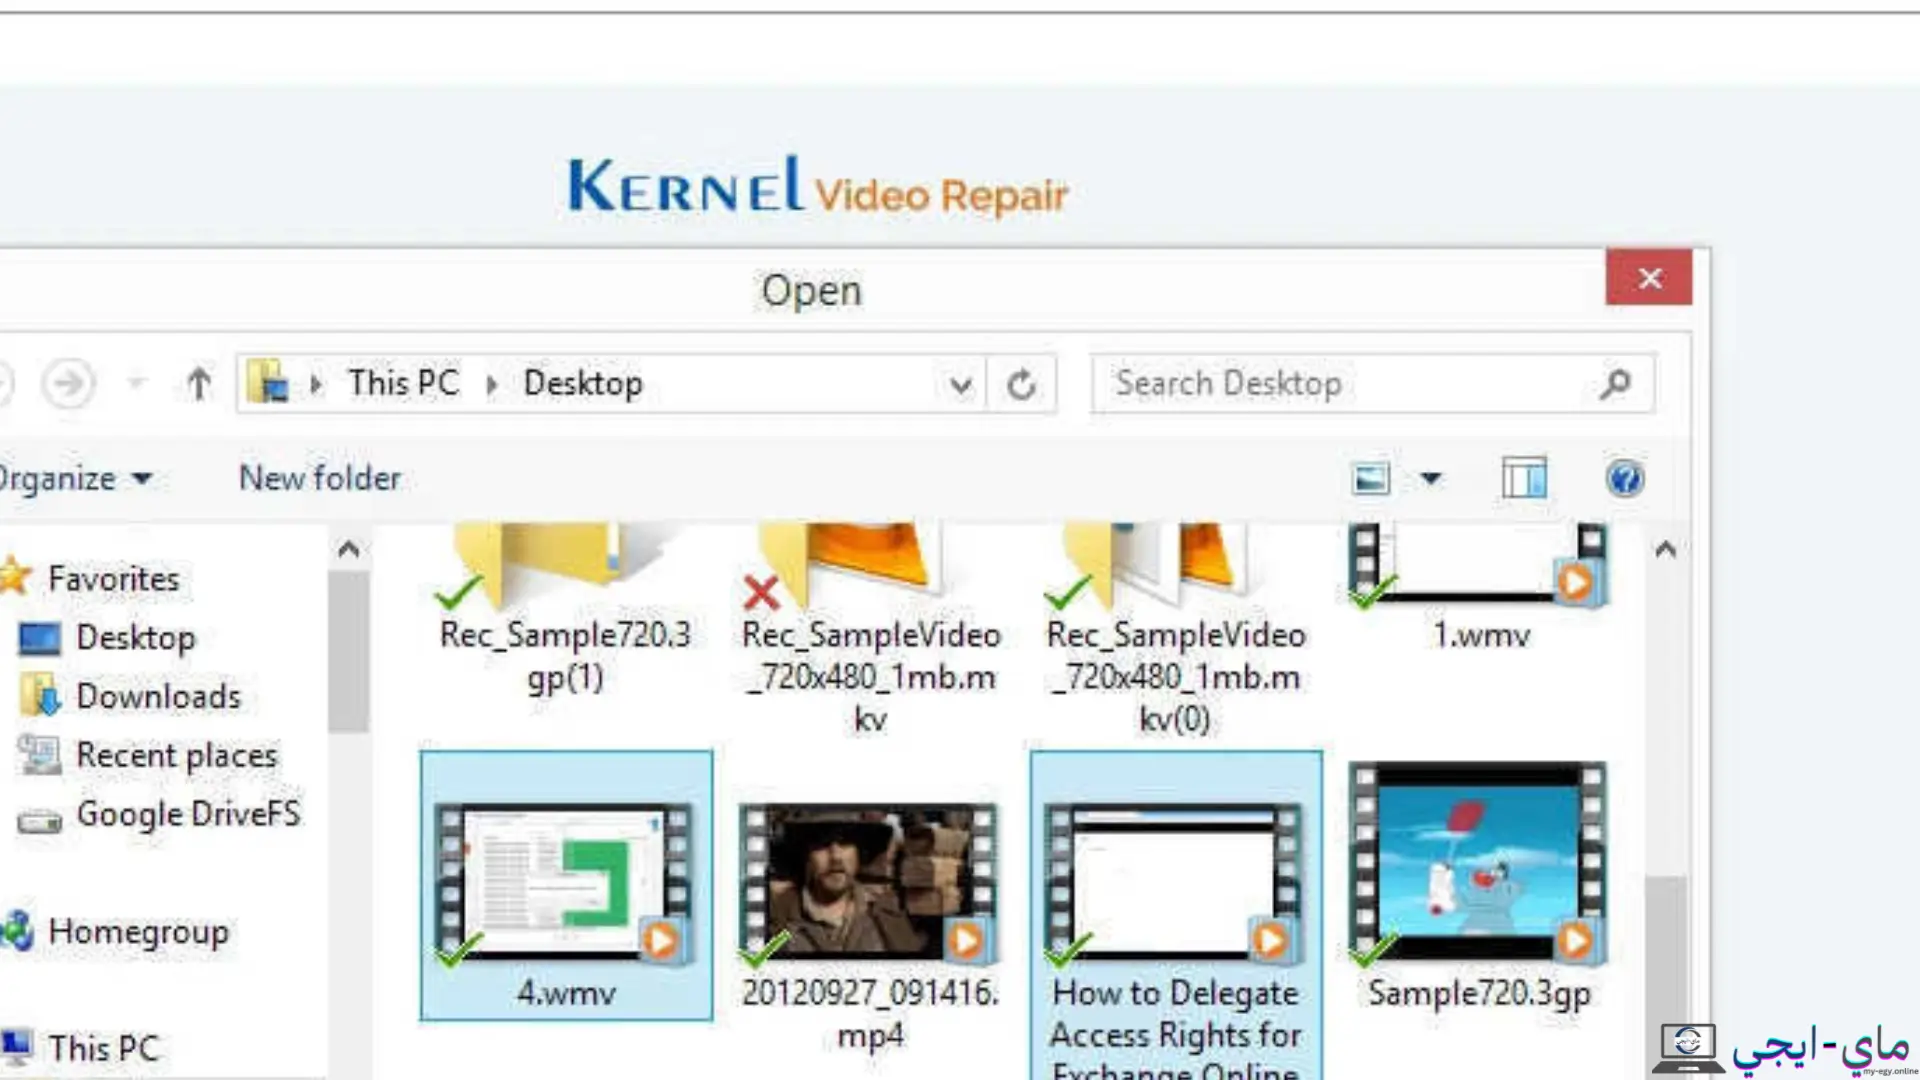Click the Downloads folder icon in sidebar
1920x1080 pixels.
tap(40, 696)
